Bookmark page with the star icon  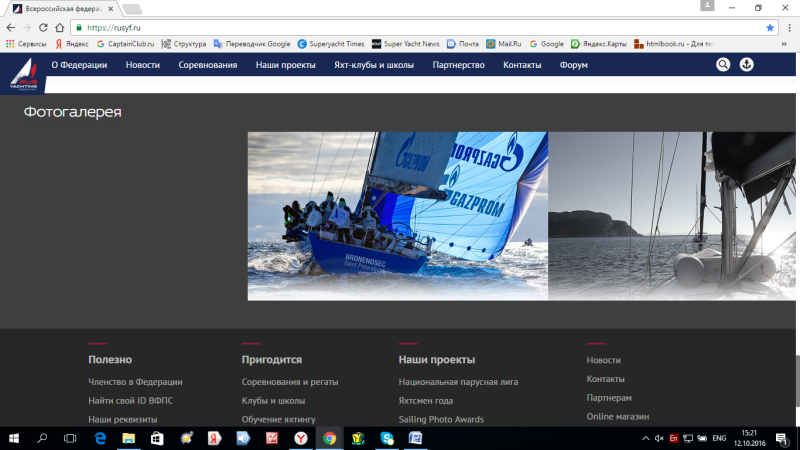(x=770, y=28)
